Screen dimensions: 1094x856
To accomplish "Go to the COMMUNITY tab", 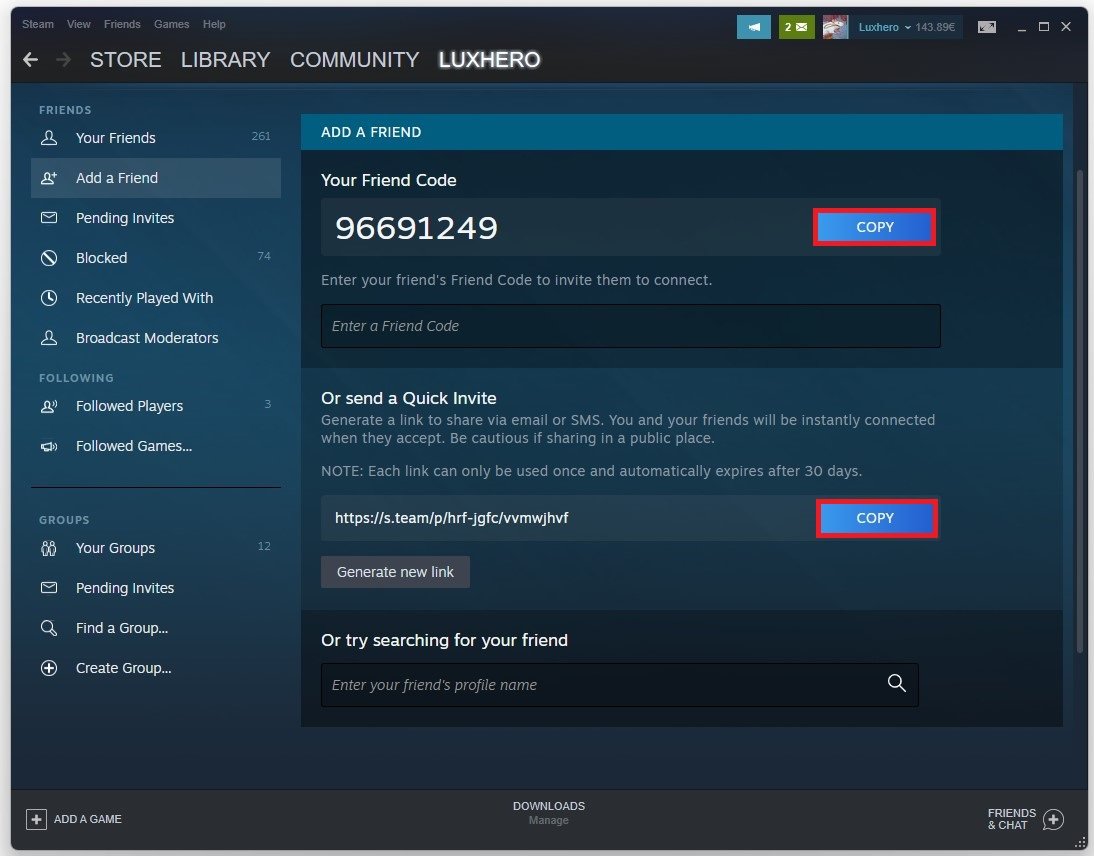I will click(x=354, y=59).
